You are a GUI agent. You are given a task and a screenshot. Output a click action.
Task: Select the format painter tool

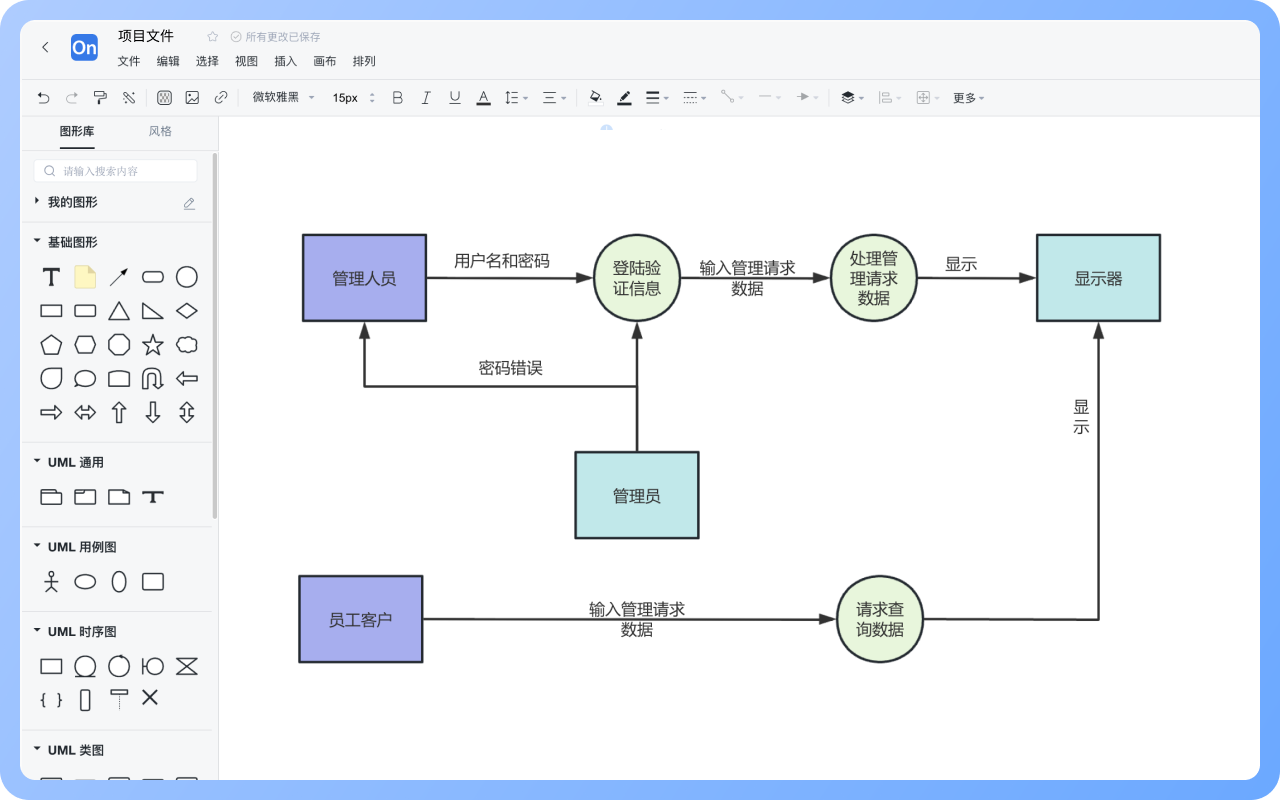[99, 97]
